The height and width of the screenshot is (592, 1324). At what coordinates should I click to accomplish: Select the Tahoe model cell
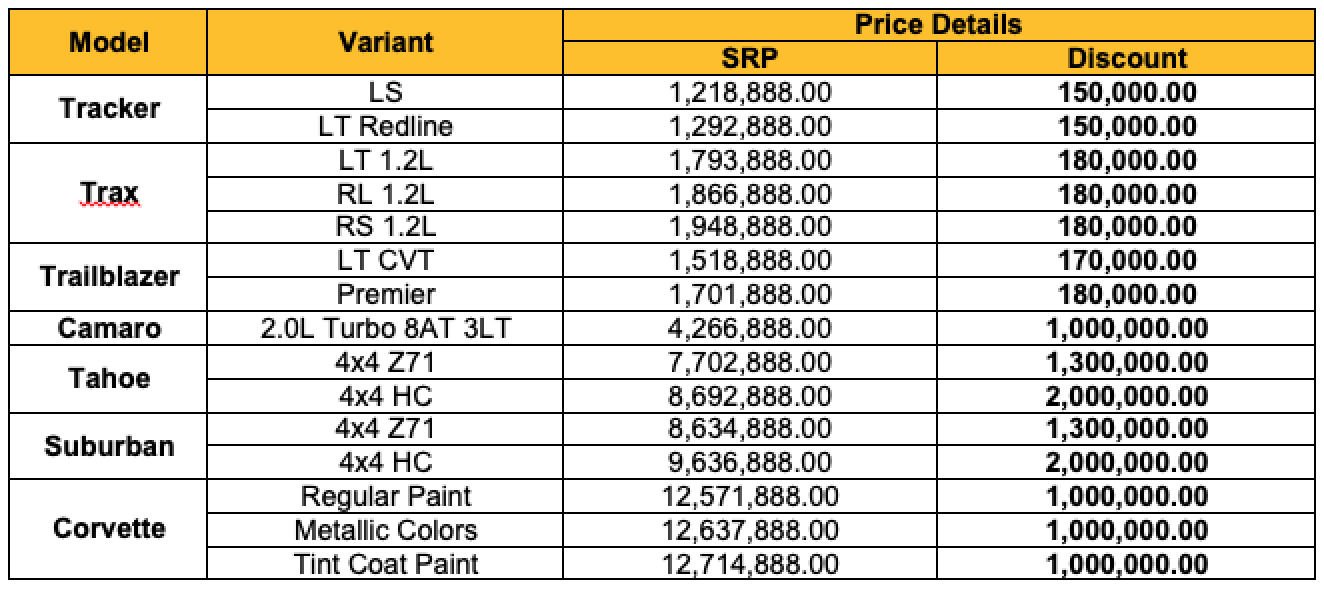point(109,378)
